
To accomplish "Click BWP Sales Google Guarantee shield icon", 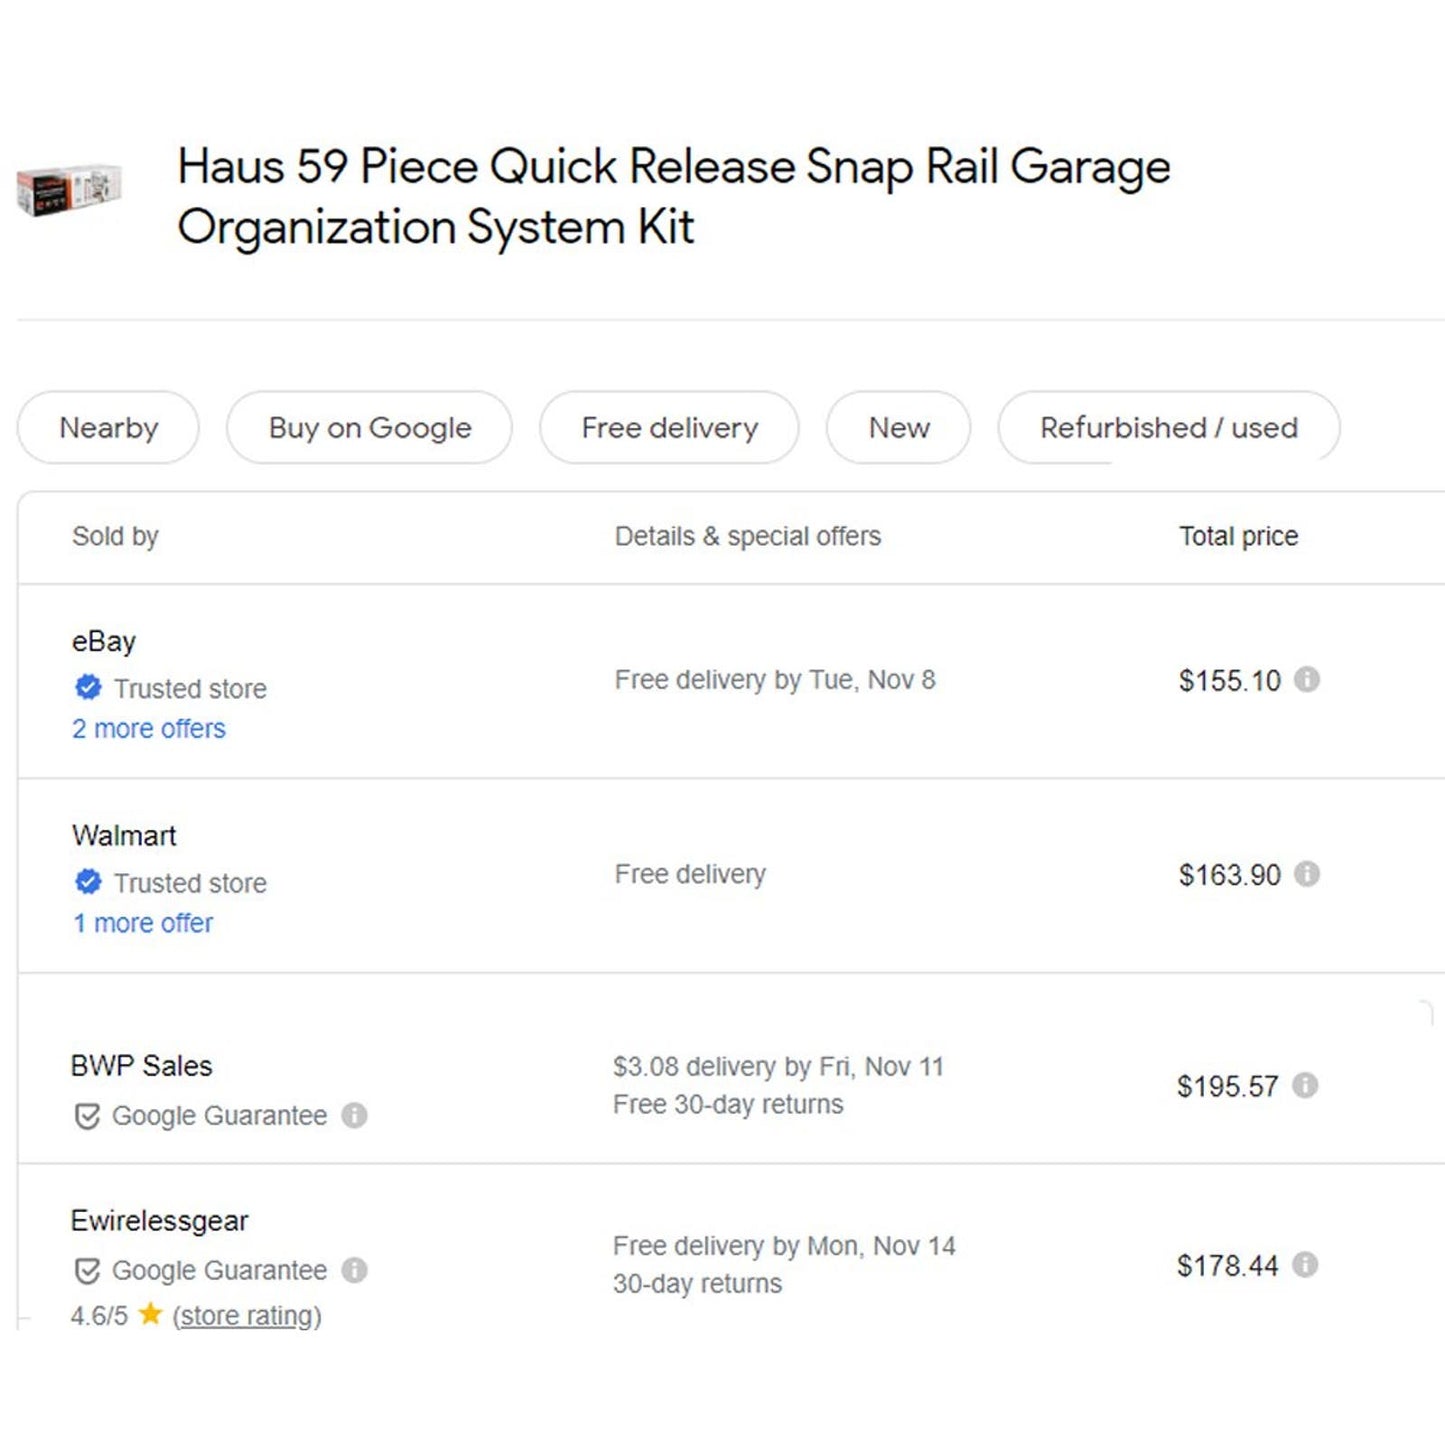I will point(87,1116).
